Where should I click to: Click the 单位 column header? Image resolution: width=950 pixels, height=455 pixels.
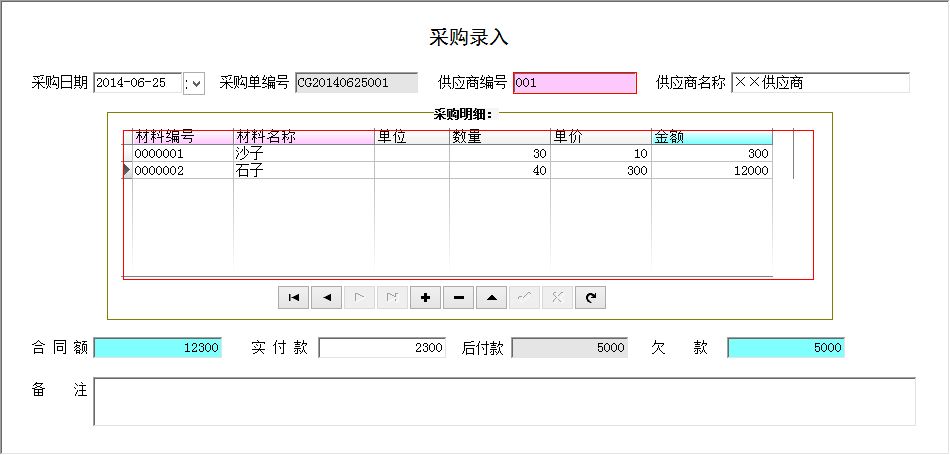(412, 137)
